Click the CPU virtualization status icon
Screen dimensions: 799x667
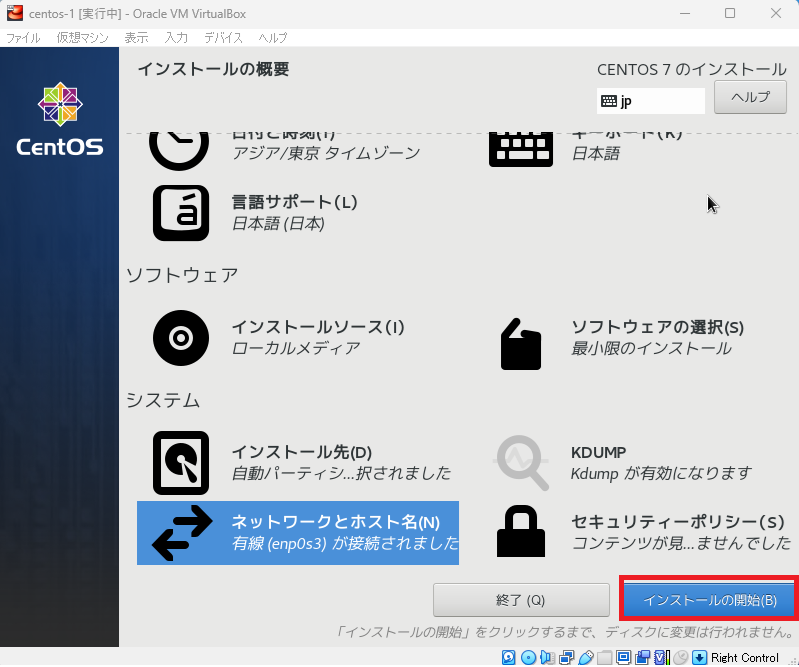coord(661,657)
